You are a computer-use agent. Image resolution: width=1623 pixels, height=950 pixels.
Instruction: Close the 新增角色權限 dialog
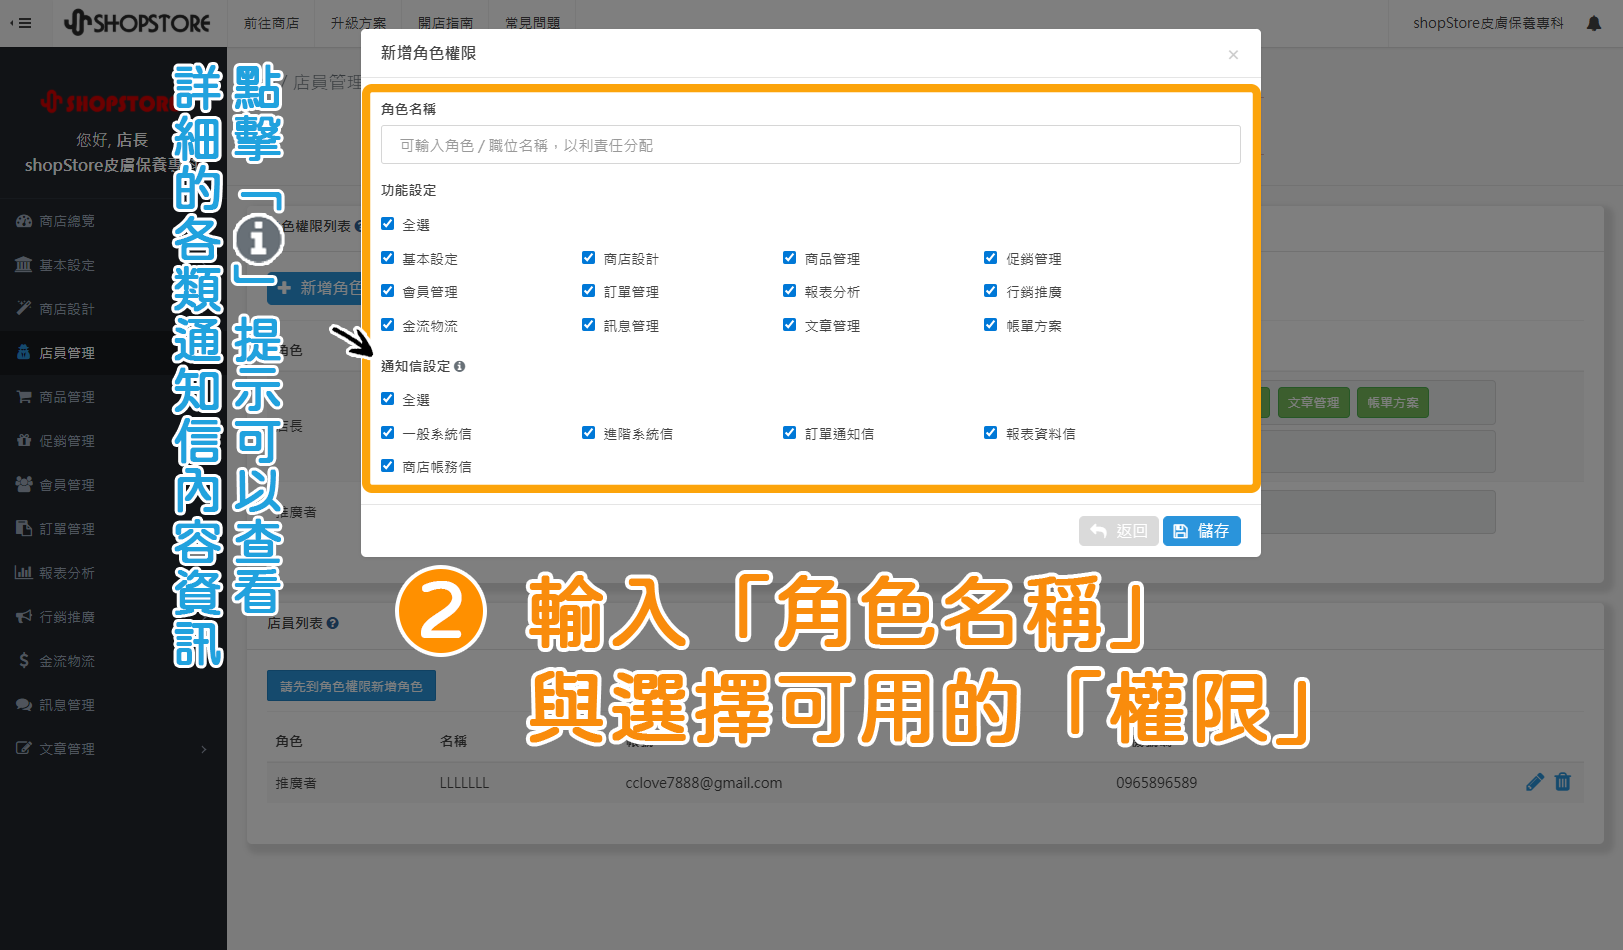pyautogui.click(x=1233, y=55)
